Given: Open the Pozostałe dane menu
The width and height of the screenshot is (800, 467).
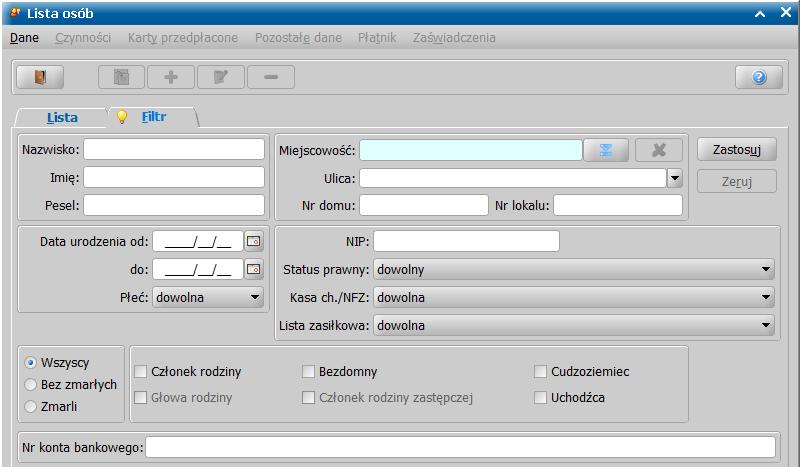Looking at the screenshot, I should coord(298,38).
